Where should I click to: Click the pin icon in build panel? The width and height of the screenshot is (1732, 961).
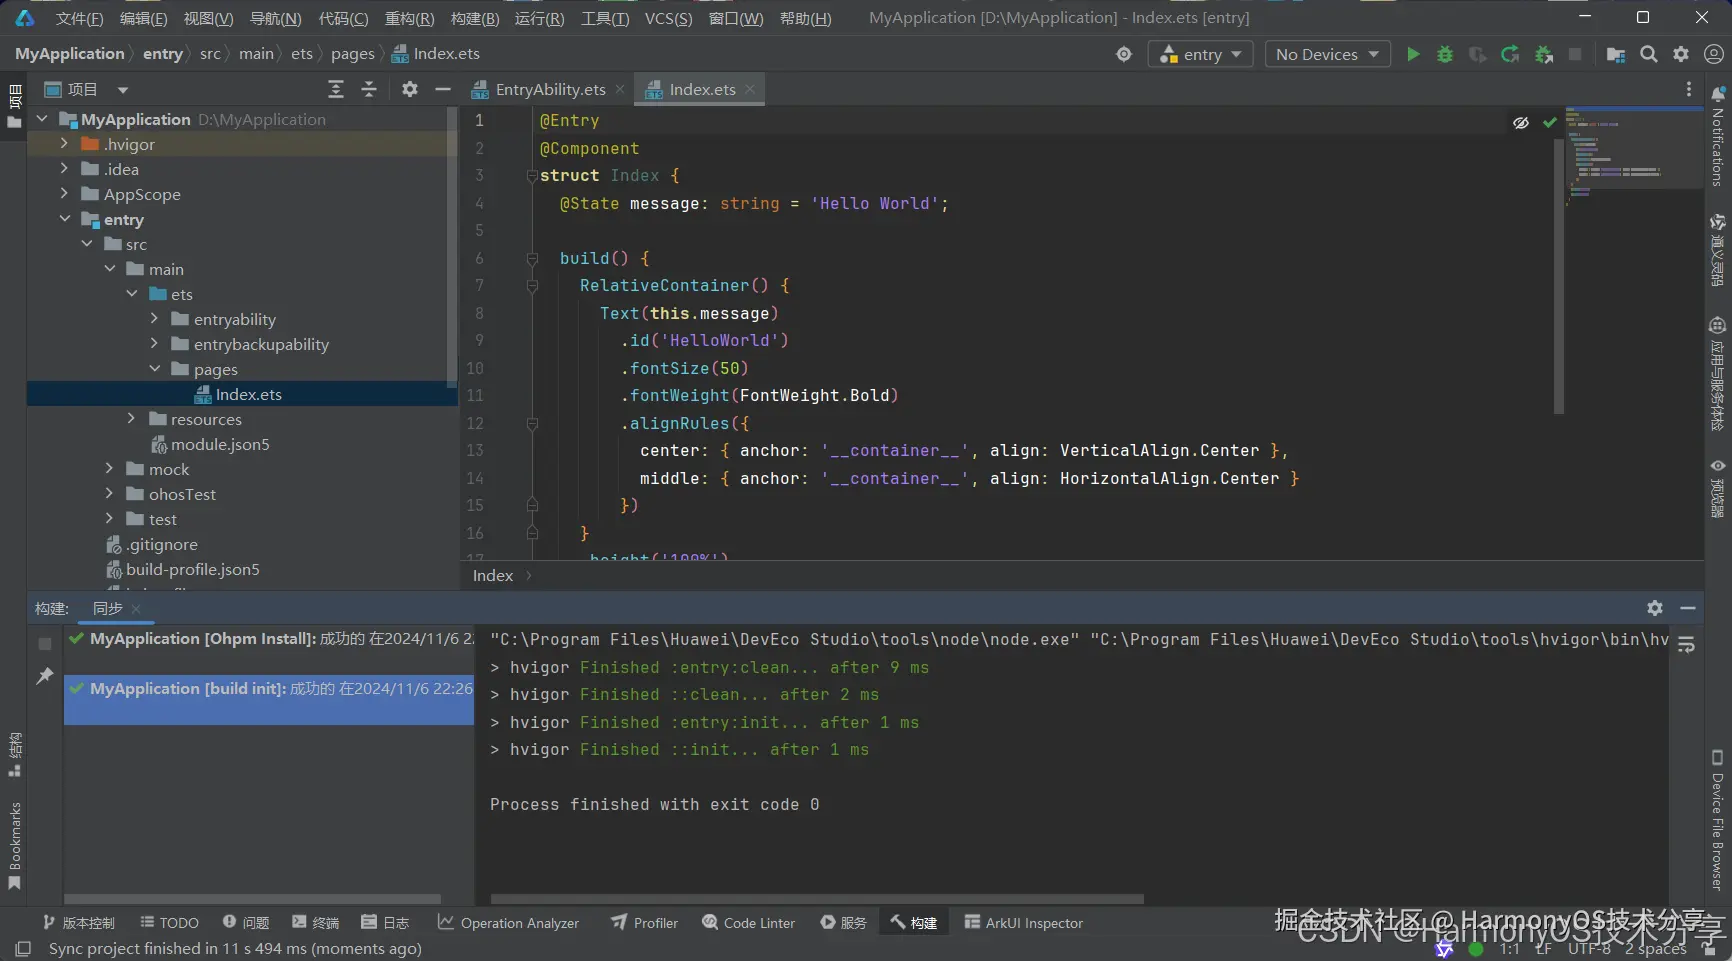45,677
